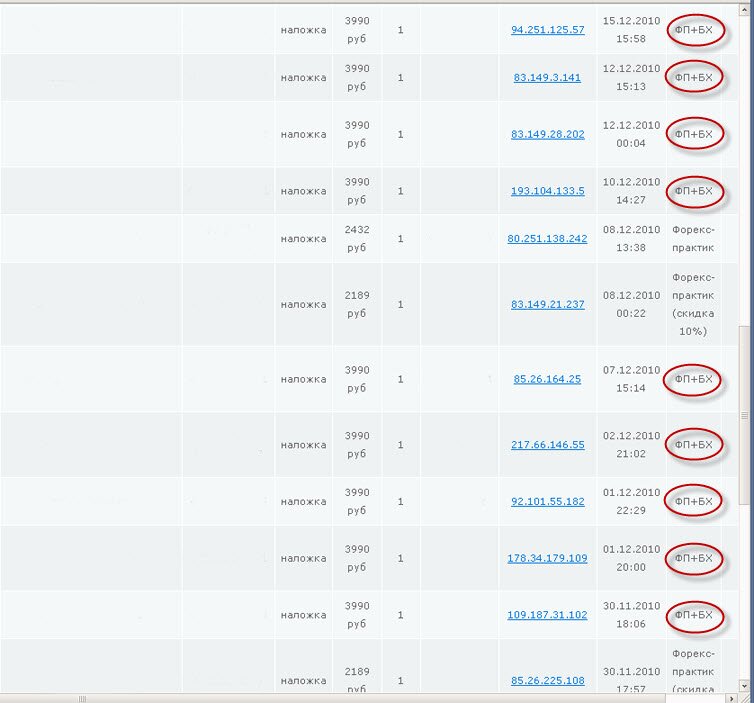Follow the 193.104.133.5 link
The image size is (754, 703).
click(x=547, y=191)
